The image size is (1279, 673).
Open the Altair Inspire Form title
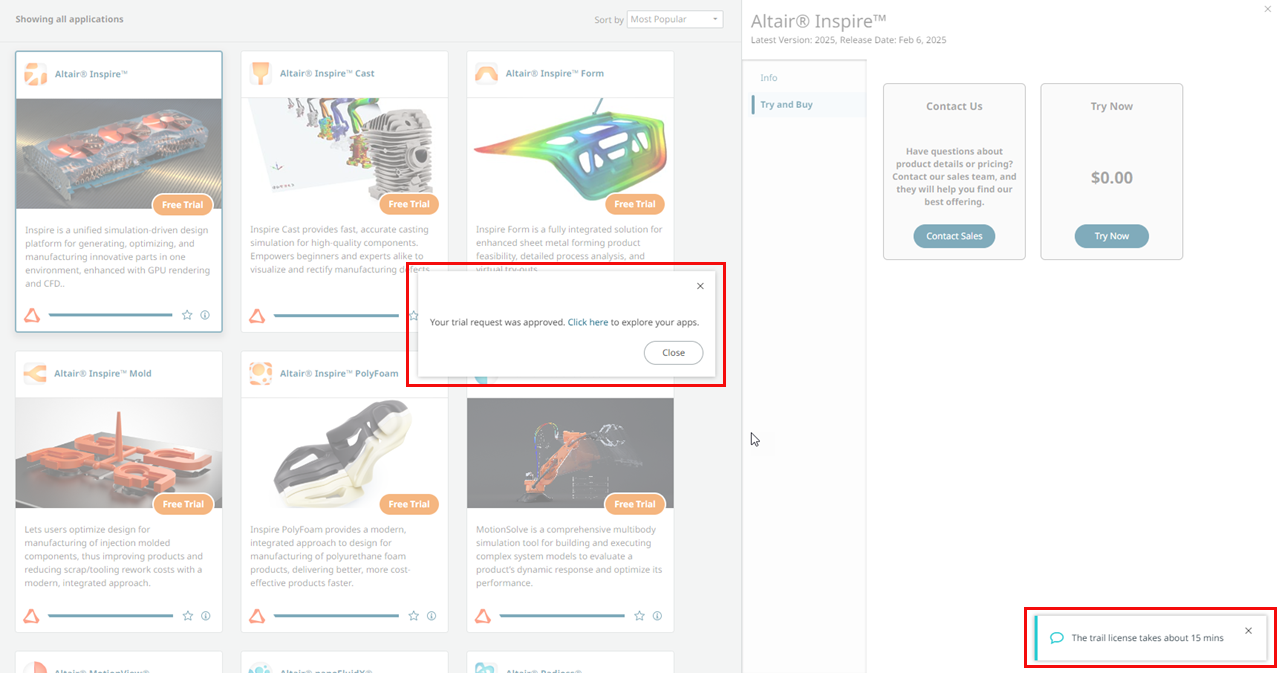click(555, 74)
